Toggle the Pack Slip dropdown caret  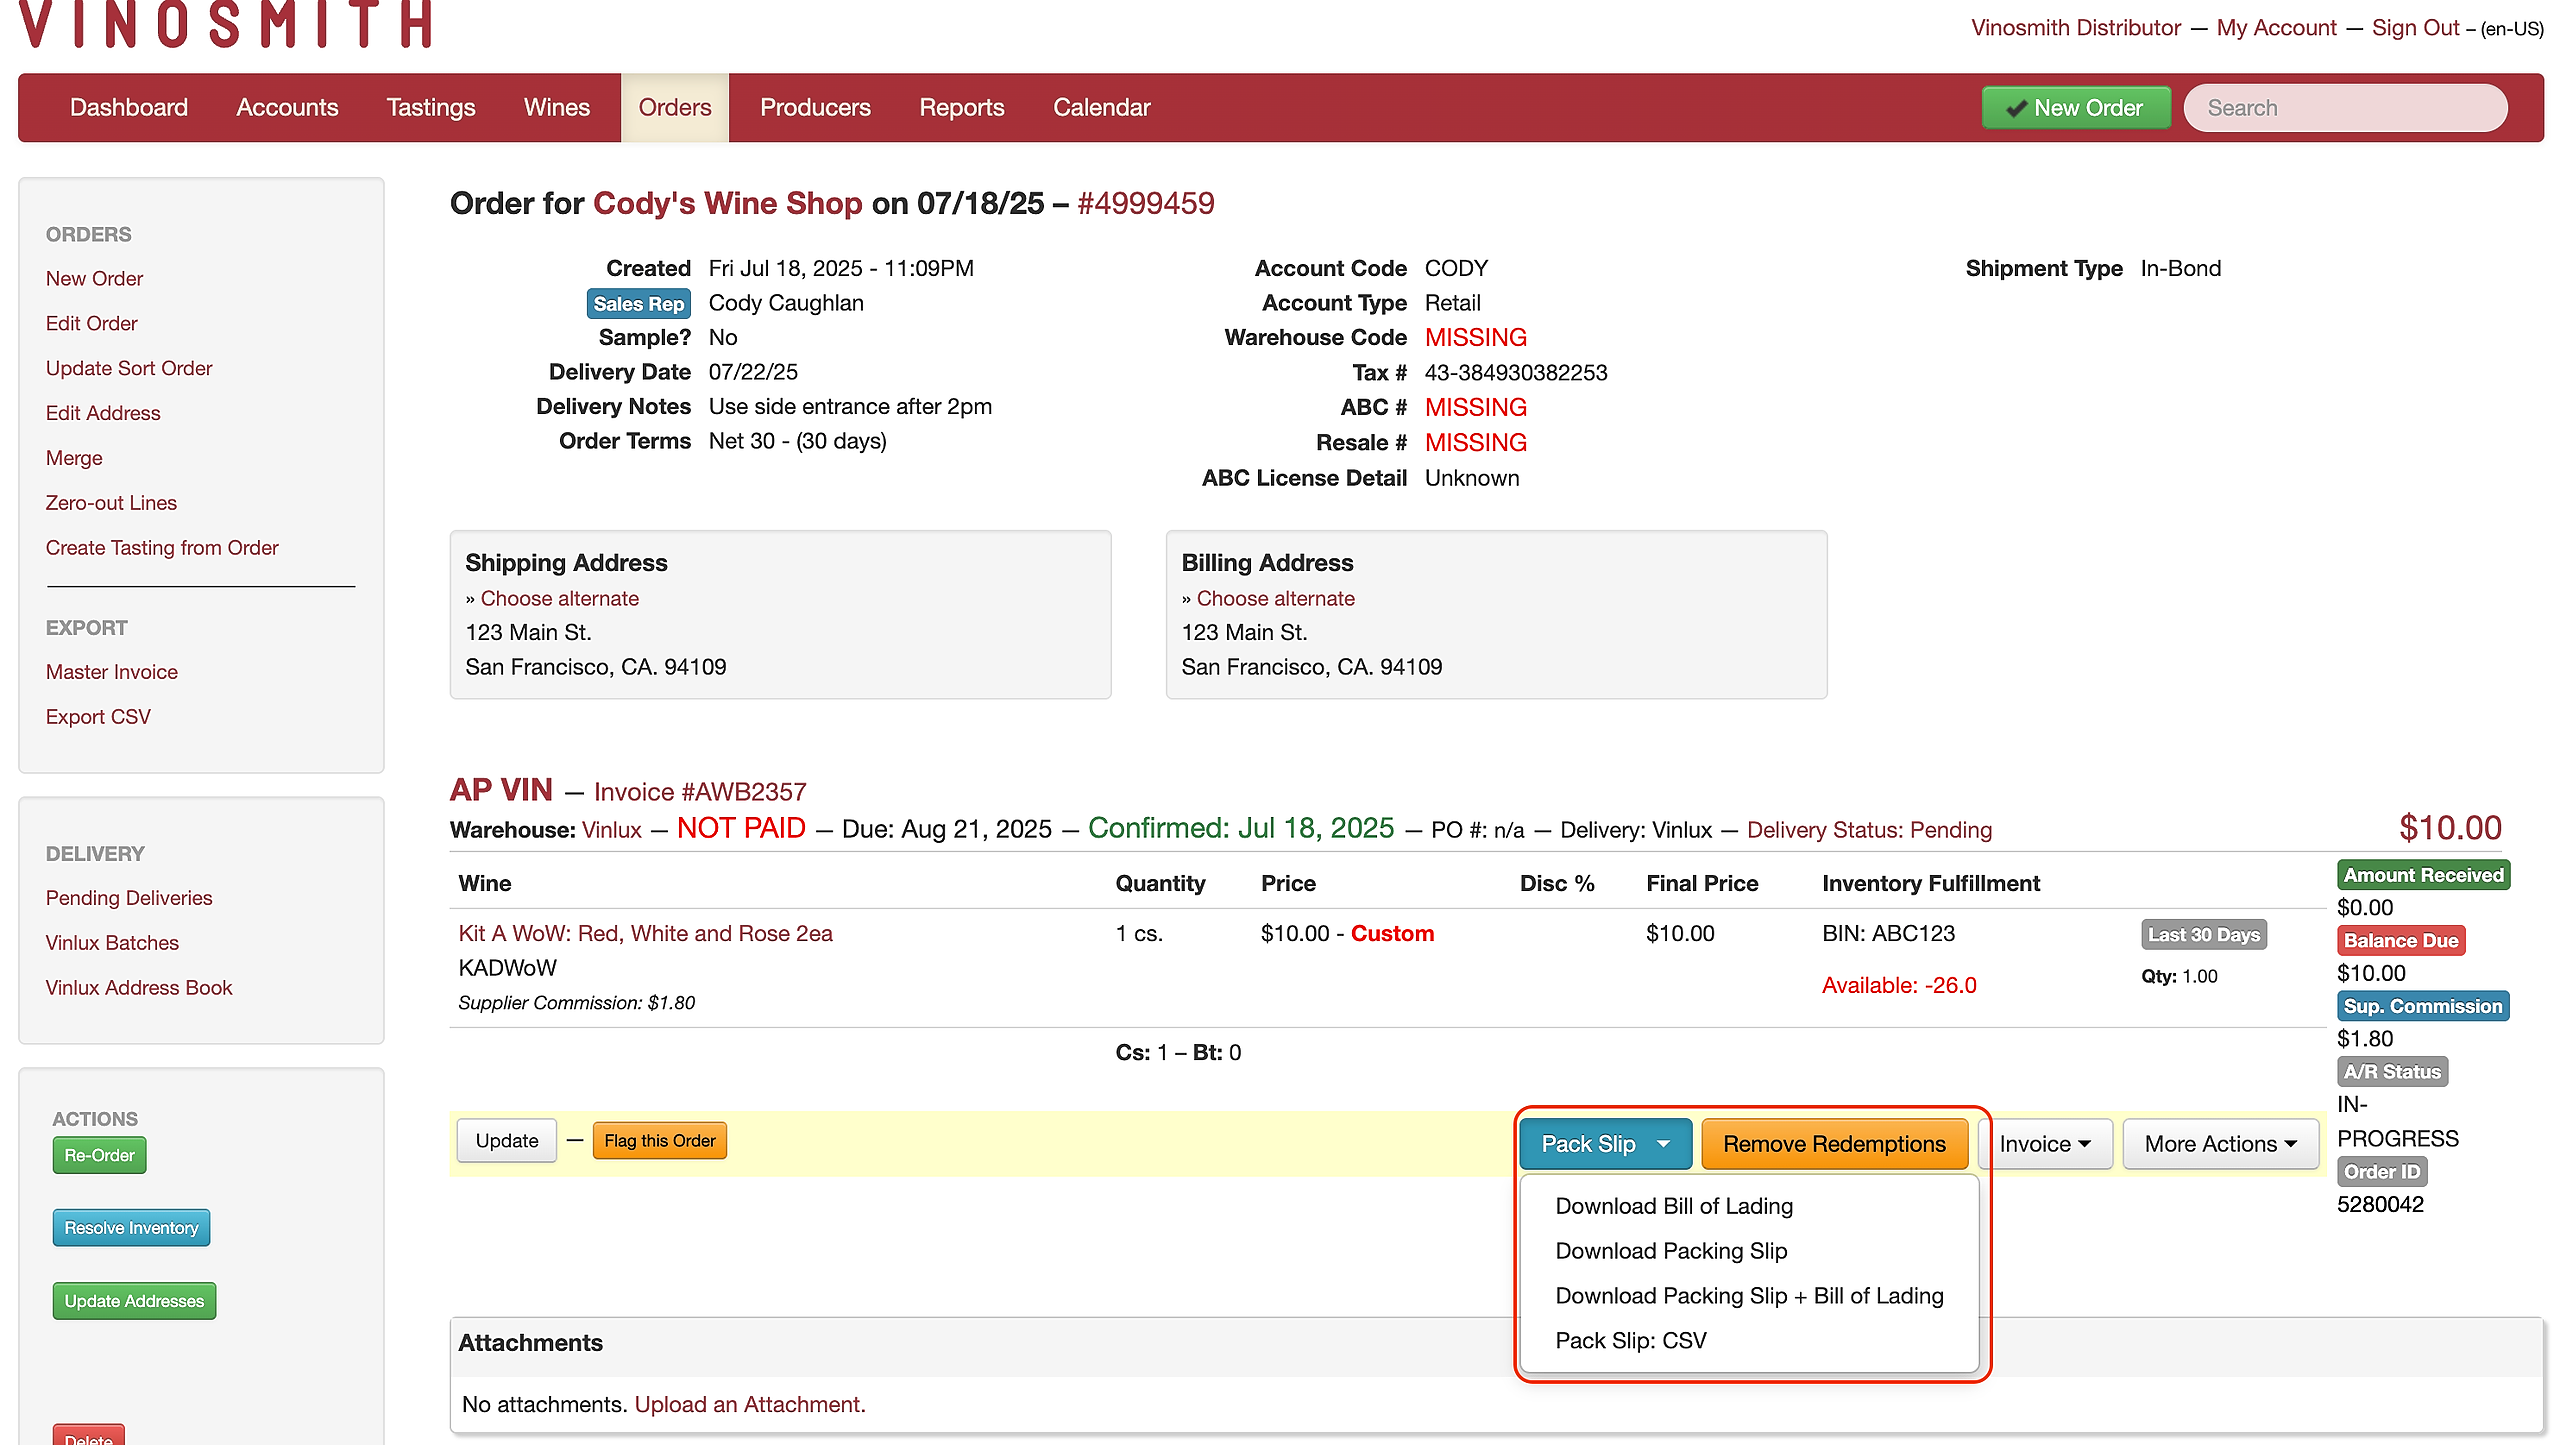(1664, 1144)
